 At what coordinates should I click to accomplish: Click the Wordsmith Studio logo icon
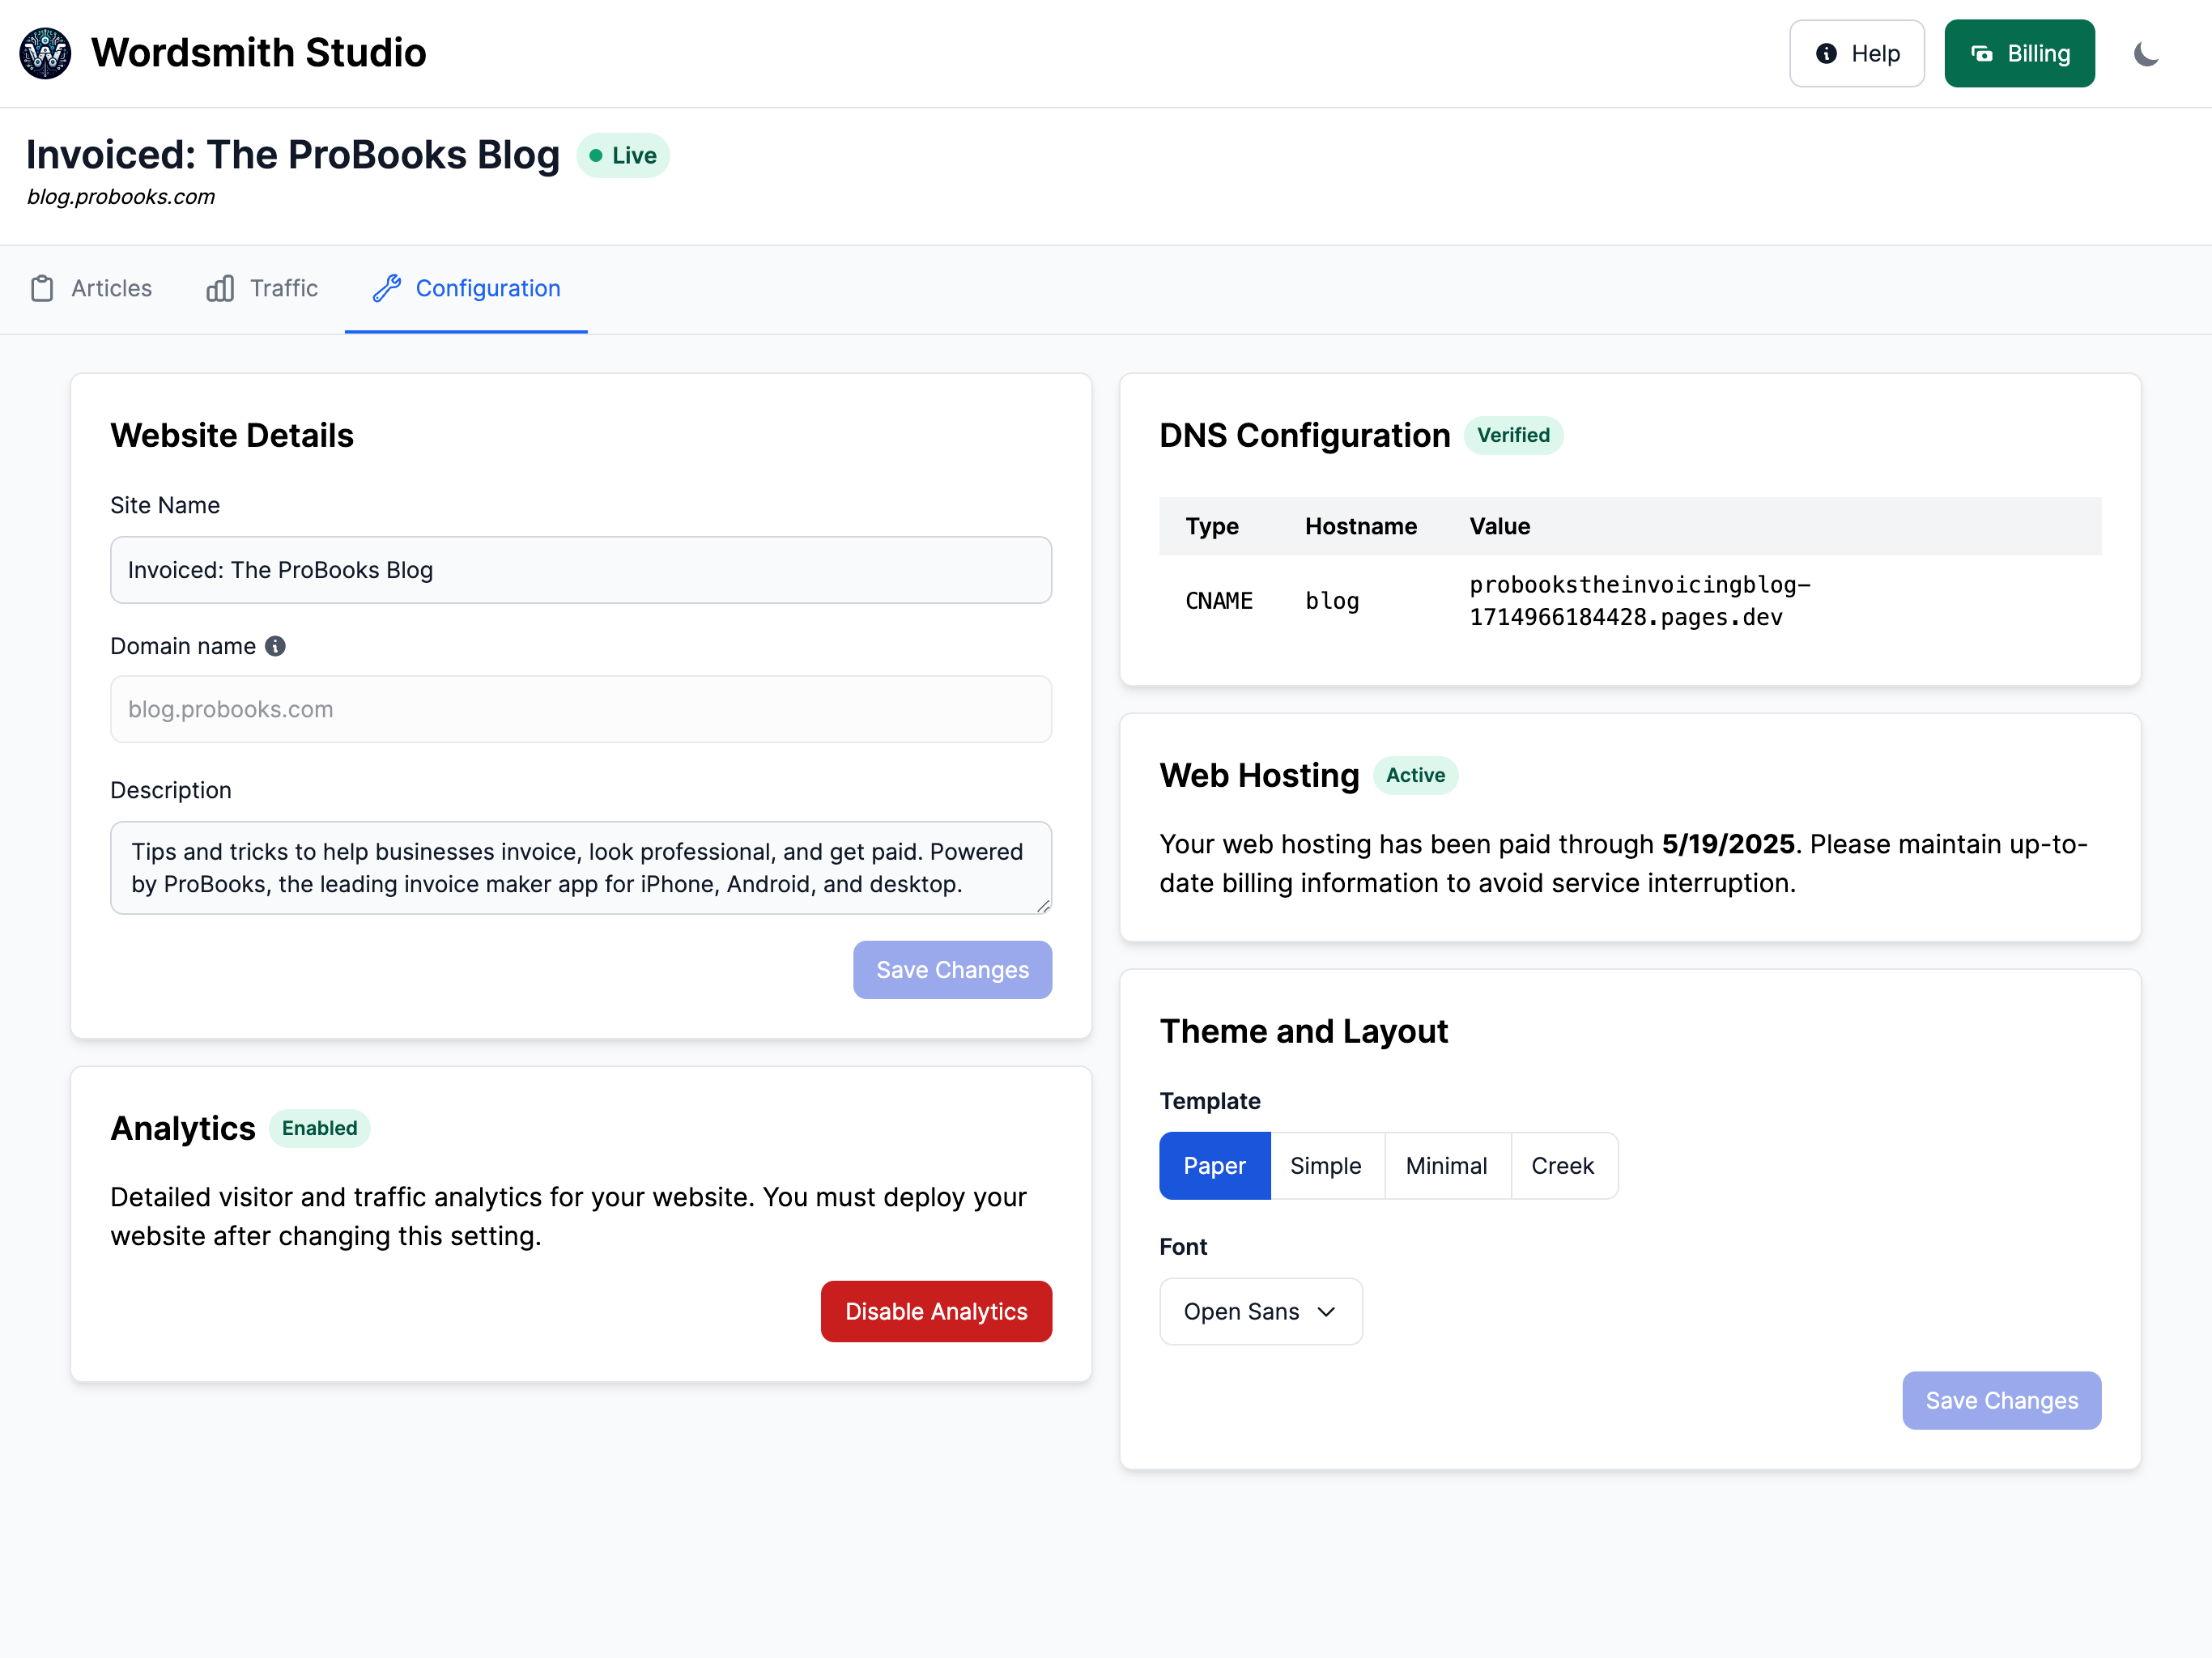tap(45, 53)
